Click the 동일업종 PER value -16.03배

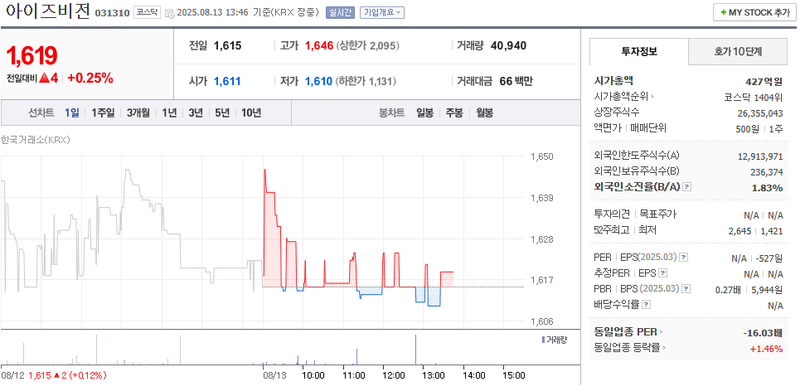coord(763,333)
